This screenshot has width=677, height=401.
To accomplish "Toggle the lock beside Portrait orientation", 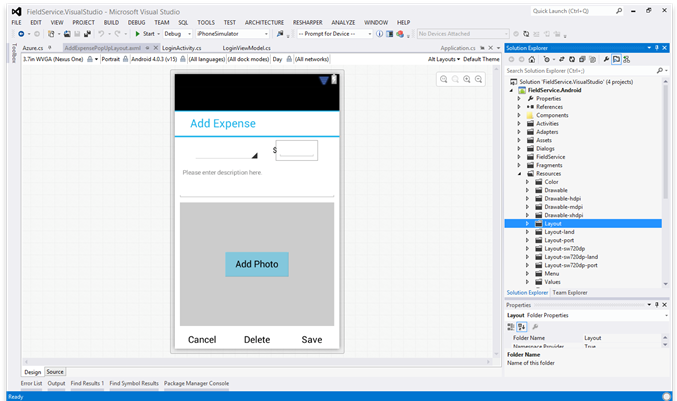I will (125, 59).
